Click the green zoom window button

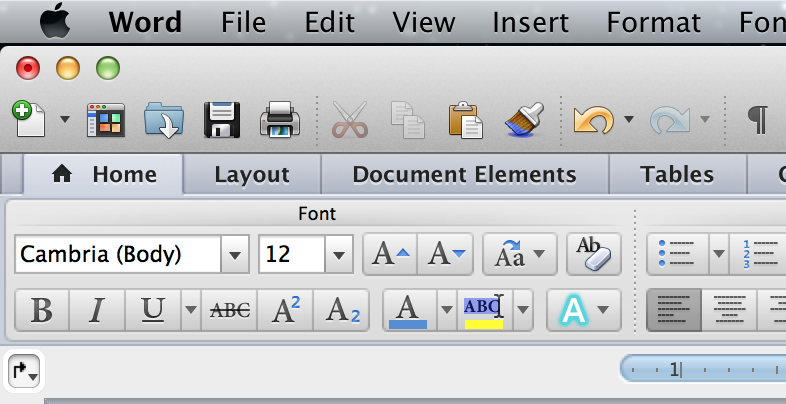point(108,68)
